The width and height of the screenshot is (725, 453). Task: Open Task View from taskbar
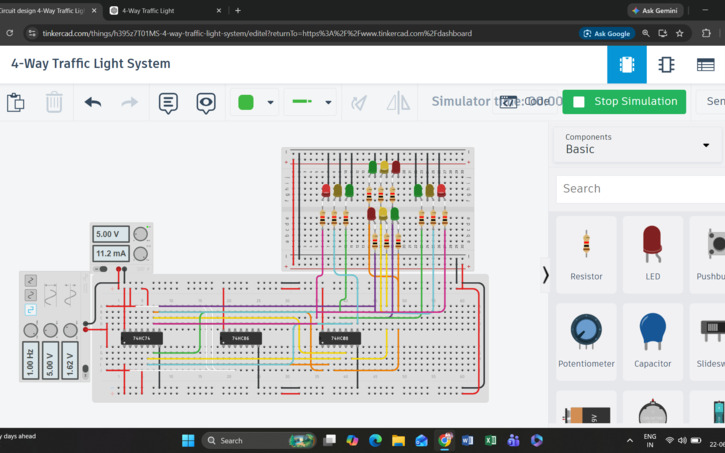pyautogui.click(x=329, y=441)
